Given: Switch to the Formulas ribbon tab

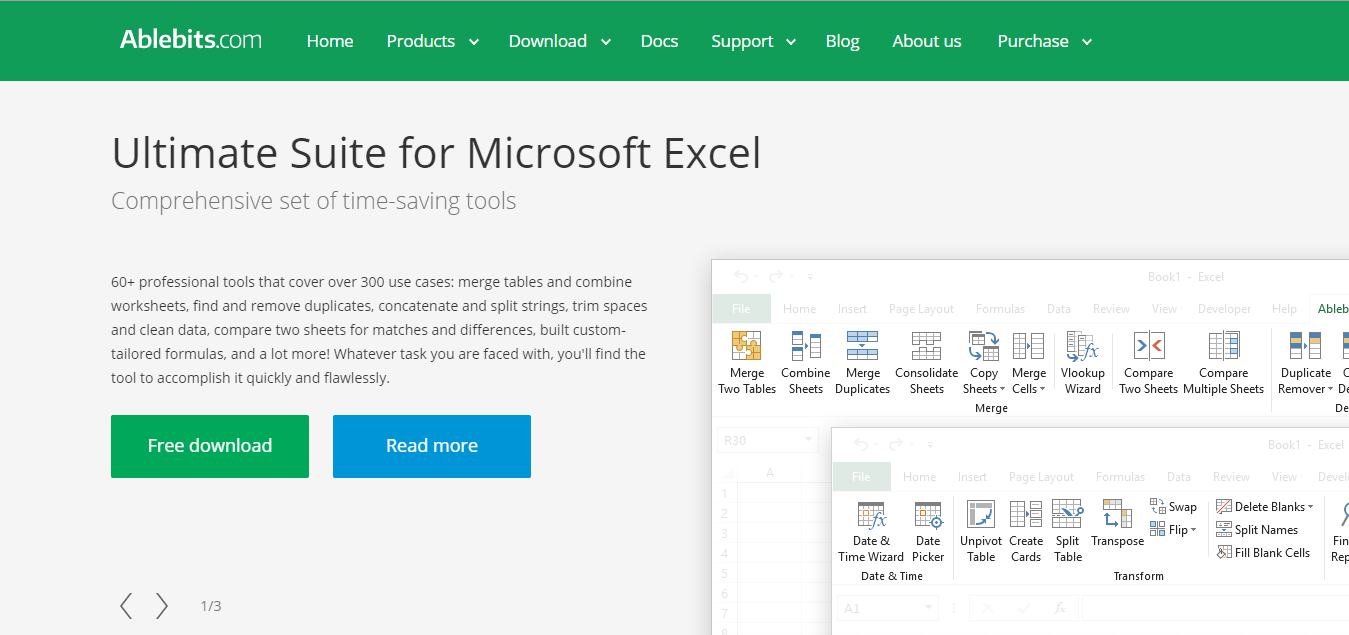Looking at the screenshot, I should [x=1120, y=477].
